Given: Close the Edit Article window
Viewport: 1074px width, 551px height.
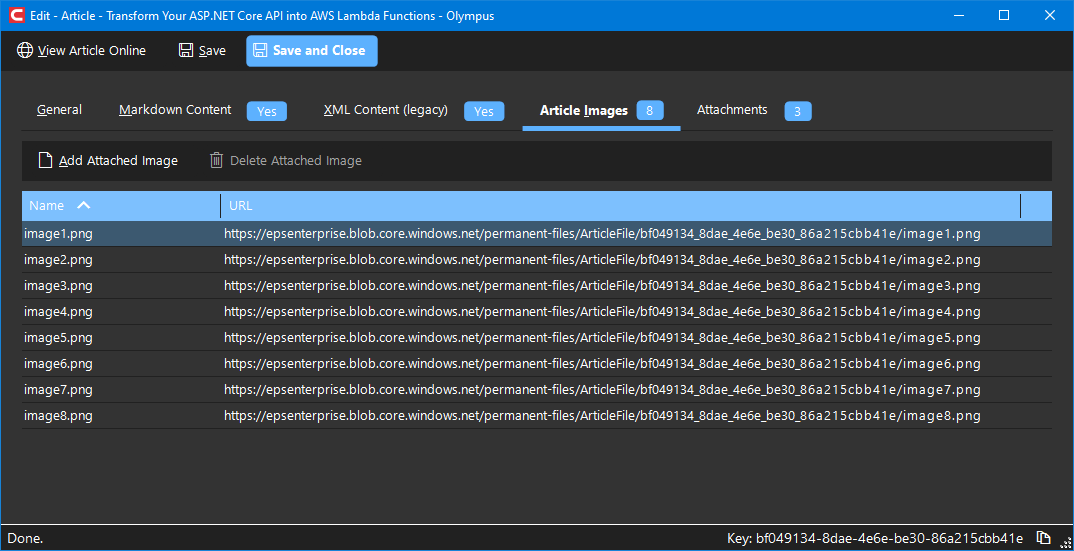Looking at the screenshot, I should pyautogui.click(x=1049, y=15).
